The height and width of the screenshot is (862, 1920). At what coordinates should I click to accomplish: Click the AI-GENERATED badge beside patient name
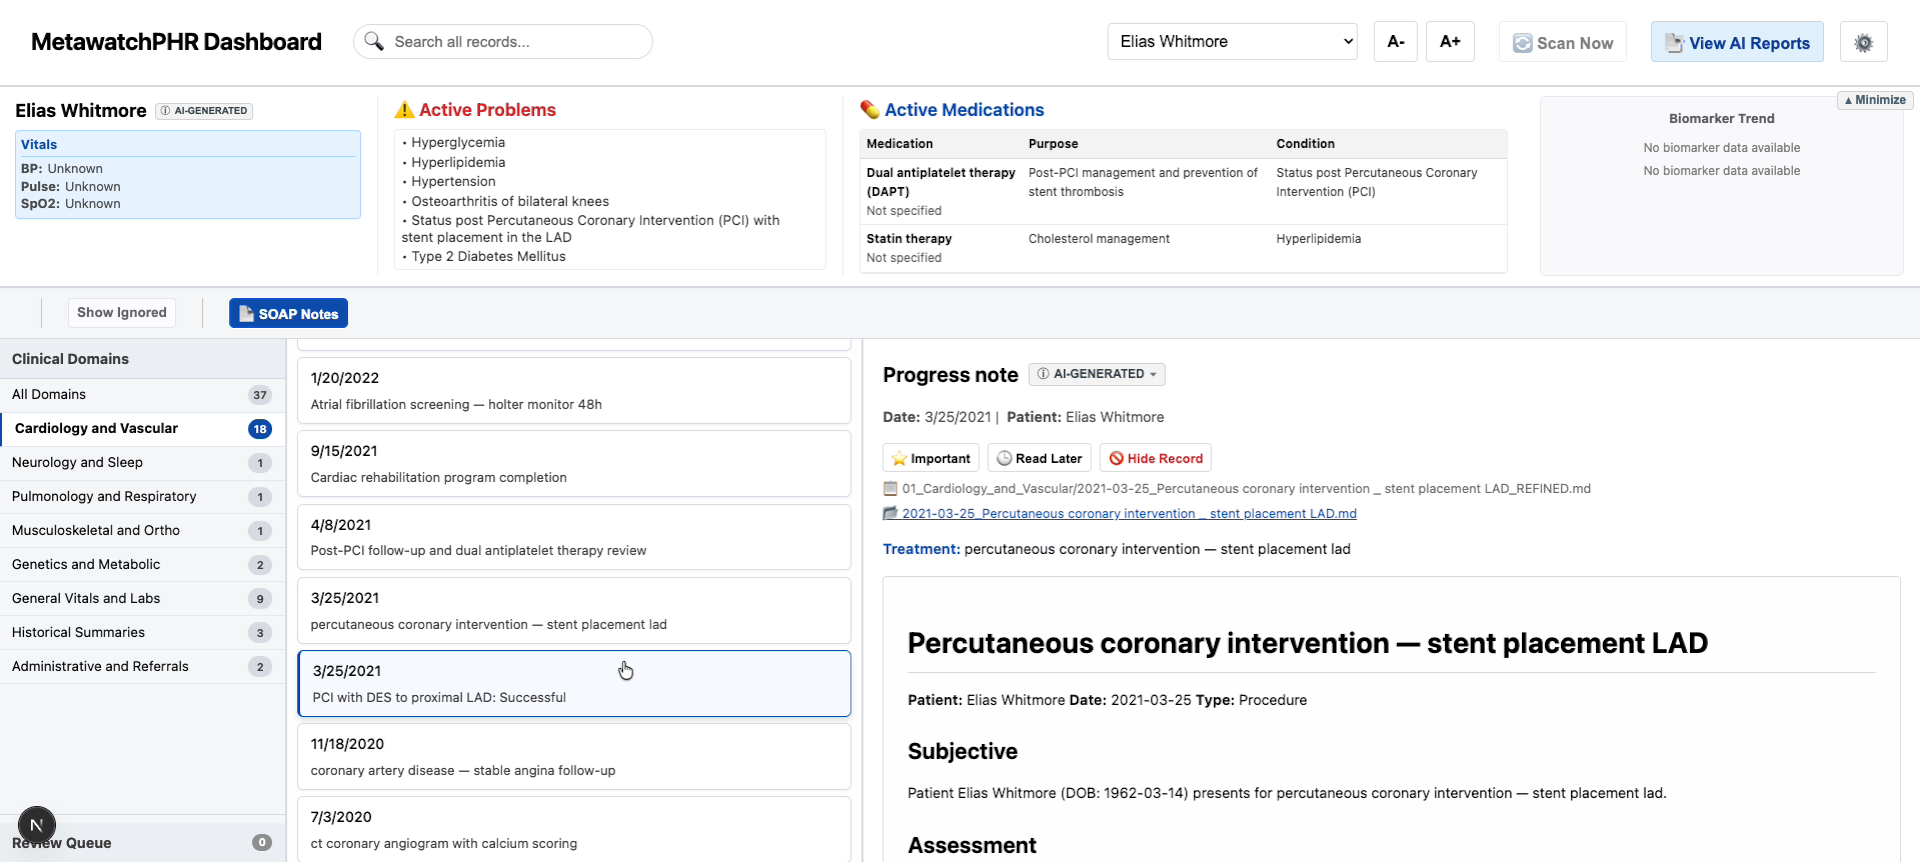click(x=205, y=111)
